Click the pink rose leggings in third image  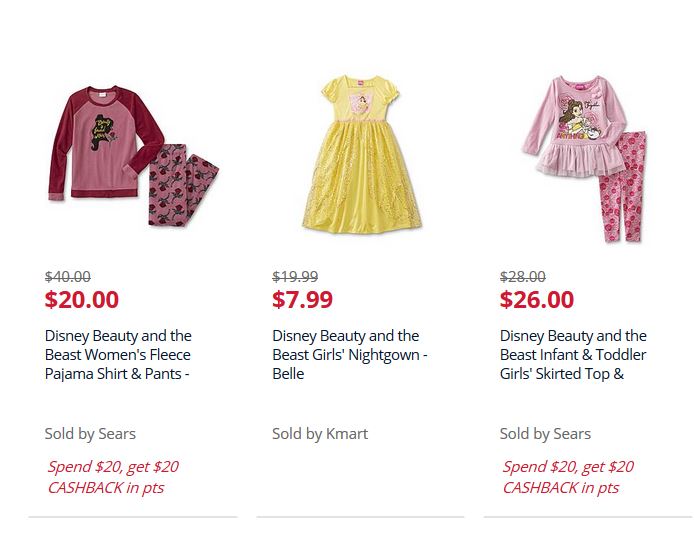[x=623, y=188]
